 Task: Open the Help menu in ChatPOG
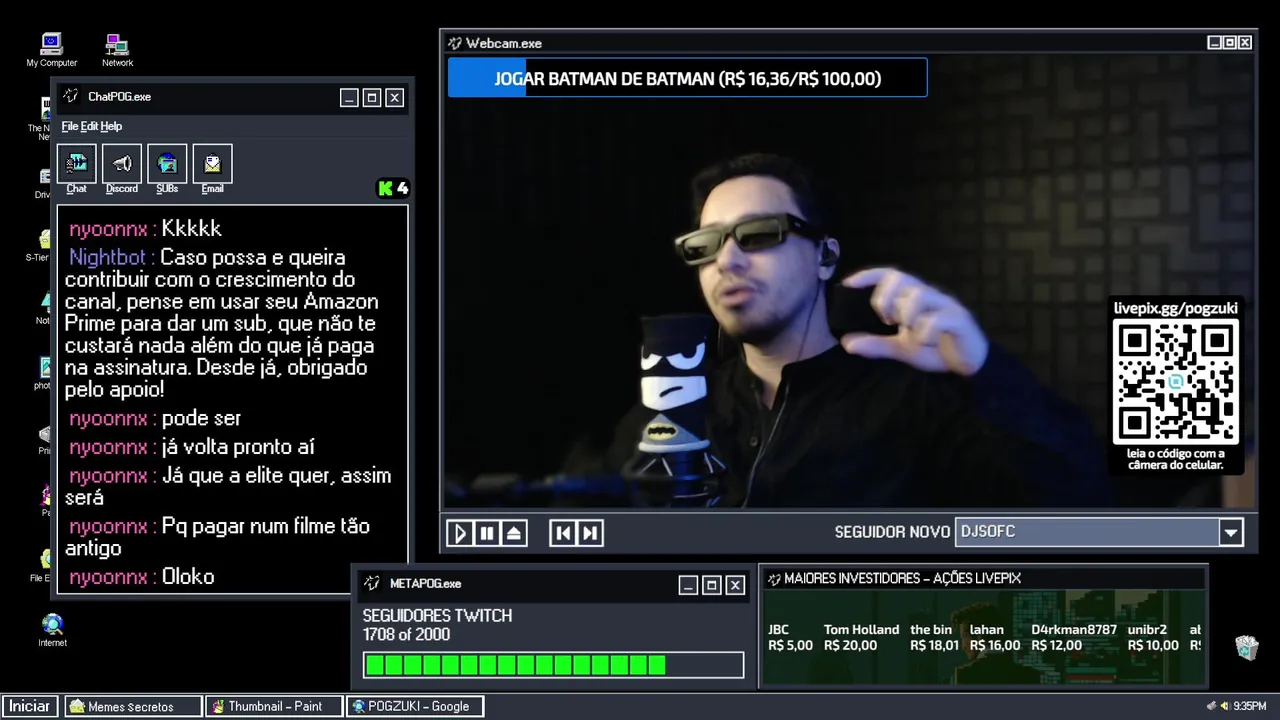pos(111,126)
